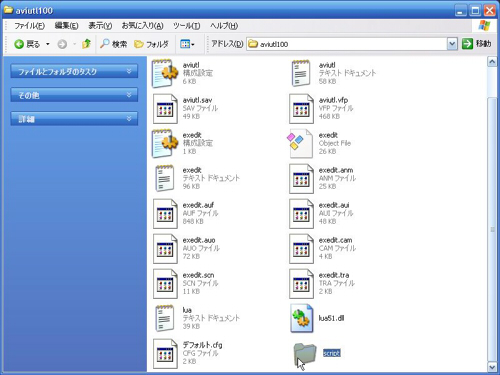Viewport: 500px width, 375px height.
Task: Click the デフォルト.cfg file icon
Action: click(x=165, y=354)
